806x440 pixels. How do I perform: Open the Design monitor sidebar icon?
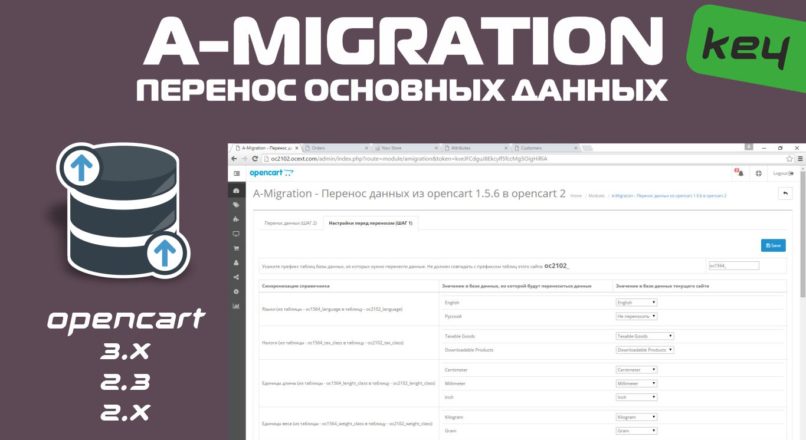coord(236,234)
